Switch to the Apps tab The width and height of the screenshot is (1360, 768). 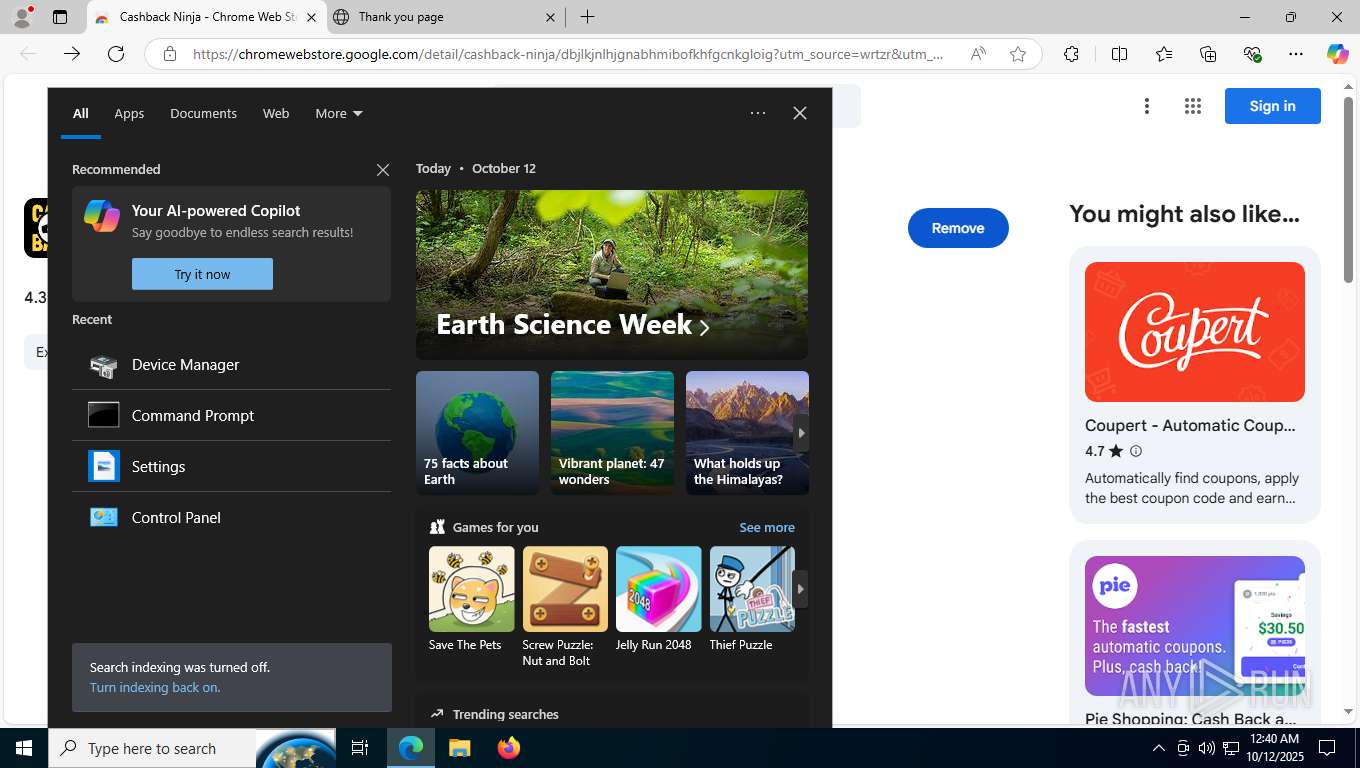[x=129, y=113]
